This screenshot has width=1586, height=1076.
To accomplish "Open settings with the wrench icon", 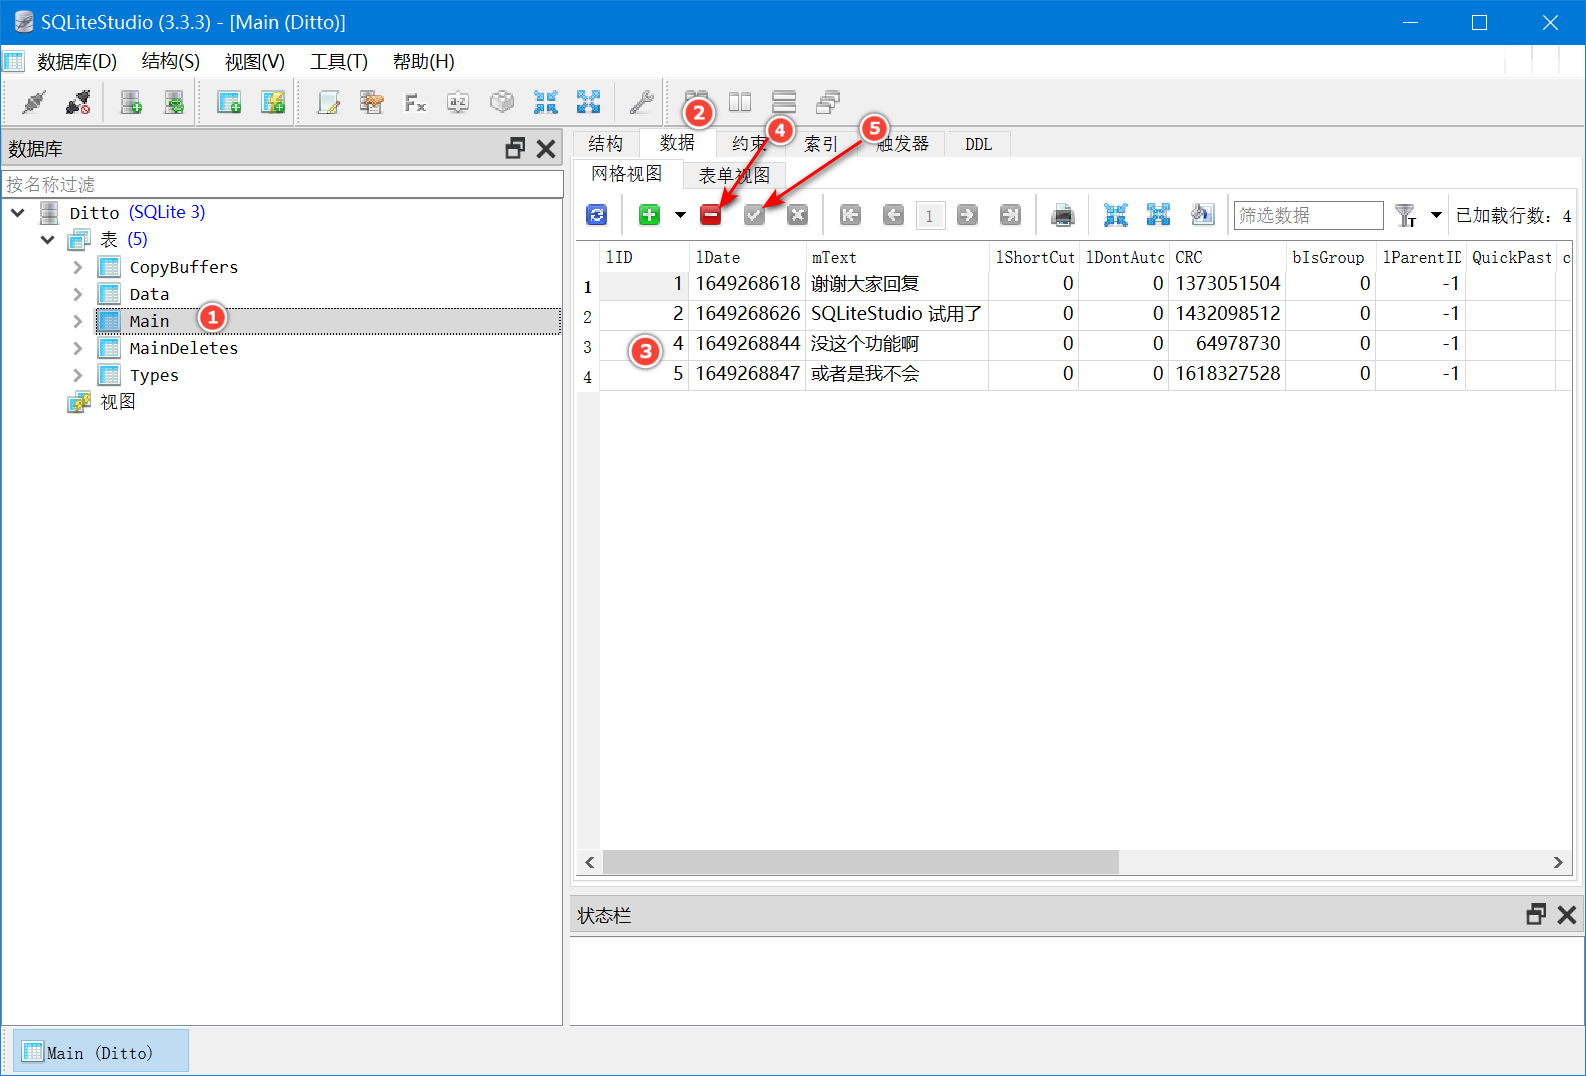I will click(x=641, y=102).
